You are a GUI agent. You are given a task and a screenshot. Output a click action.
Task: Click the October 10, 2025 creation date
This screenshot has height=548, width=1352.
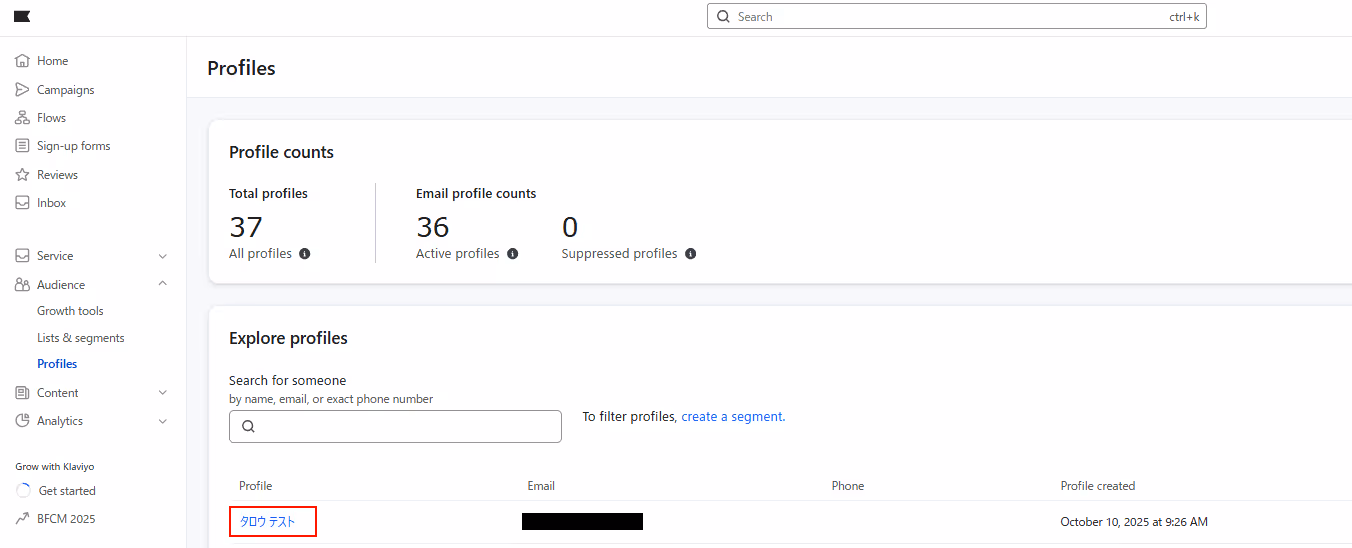(x=1134, y=522)
